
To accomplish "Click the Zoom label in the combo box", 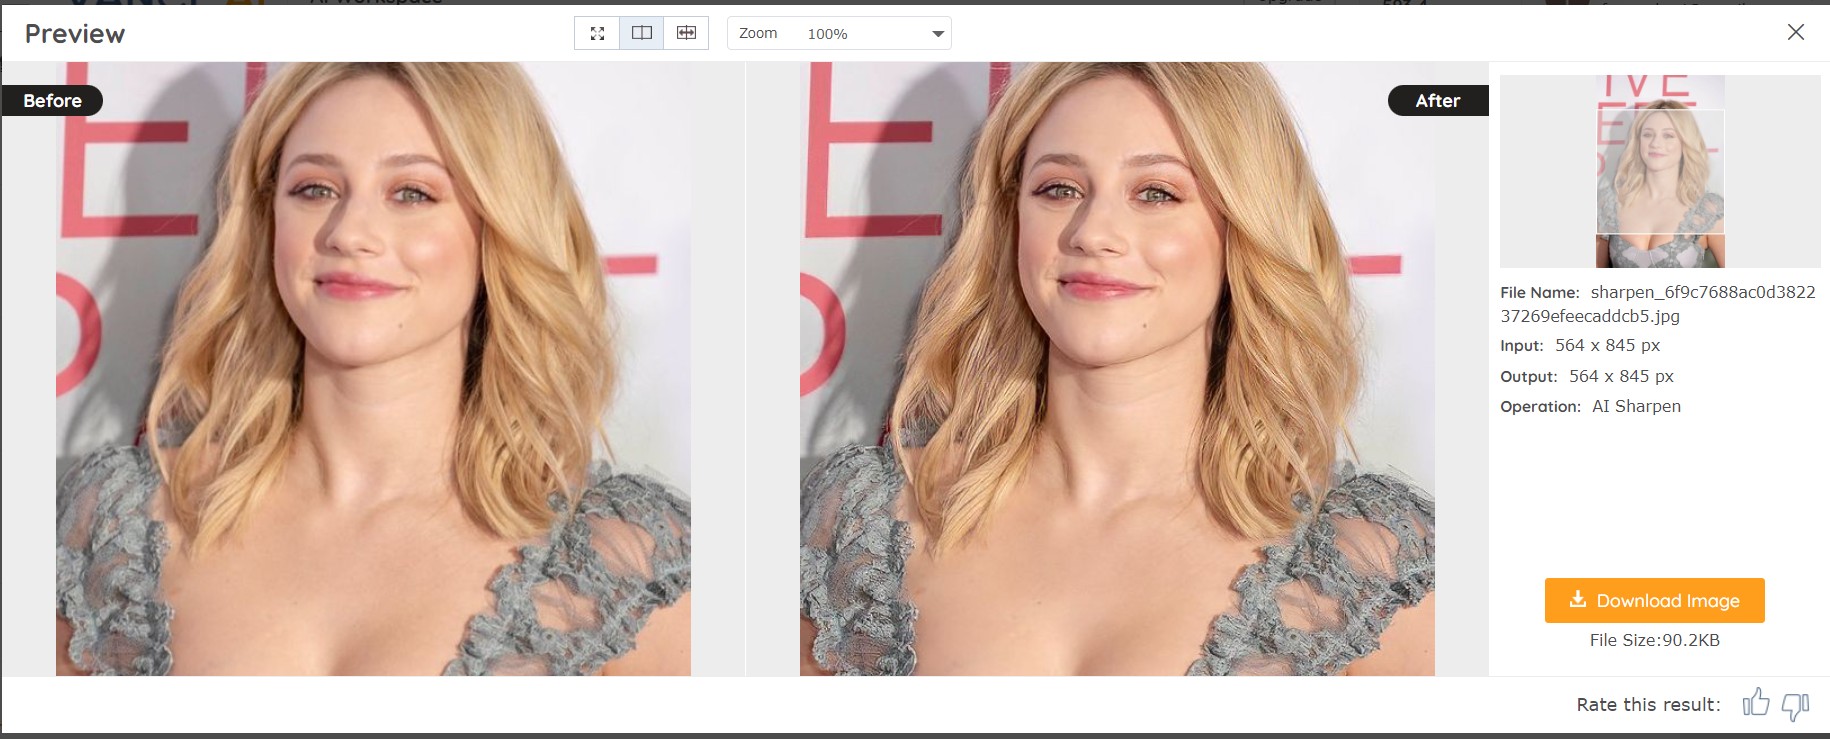I will [758, 33].
